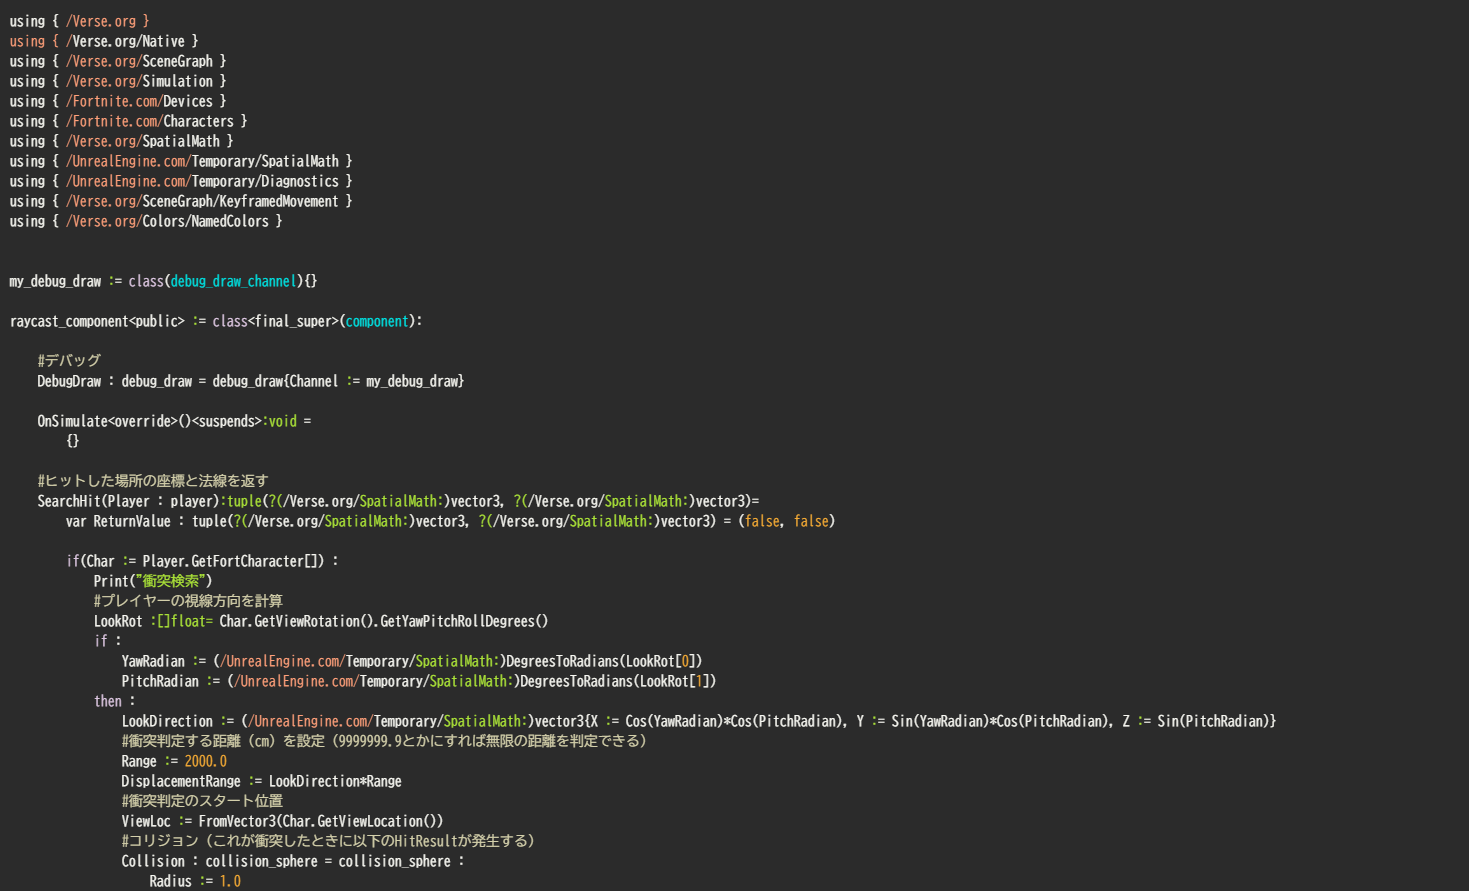This screenshot has height=891, width=1469.
Task: Click the DisplacementRange := LookDirection*Range line
Action: coord(261,781)
